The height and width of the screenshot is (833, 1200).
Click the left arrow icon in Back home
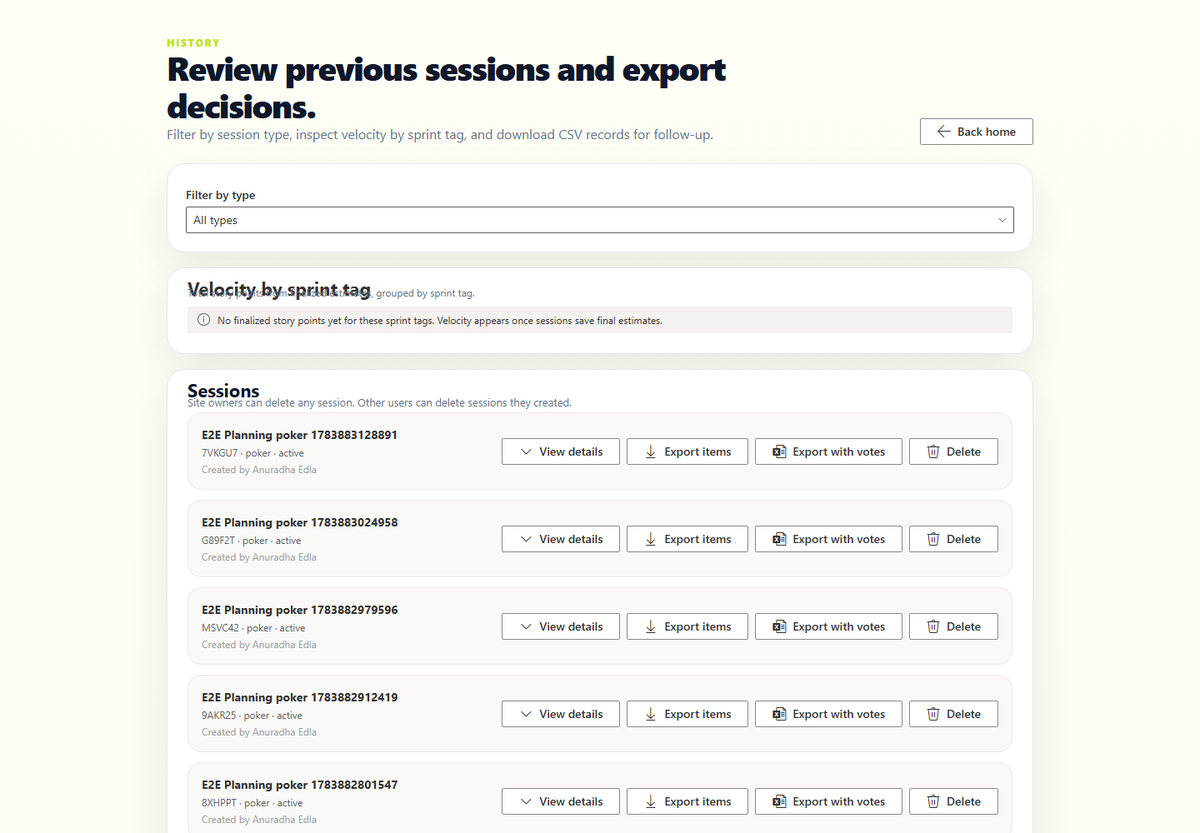[x=943, y=132]
